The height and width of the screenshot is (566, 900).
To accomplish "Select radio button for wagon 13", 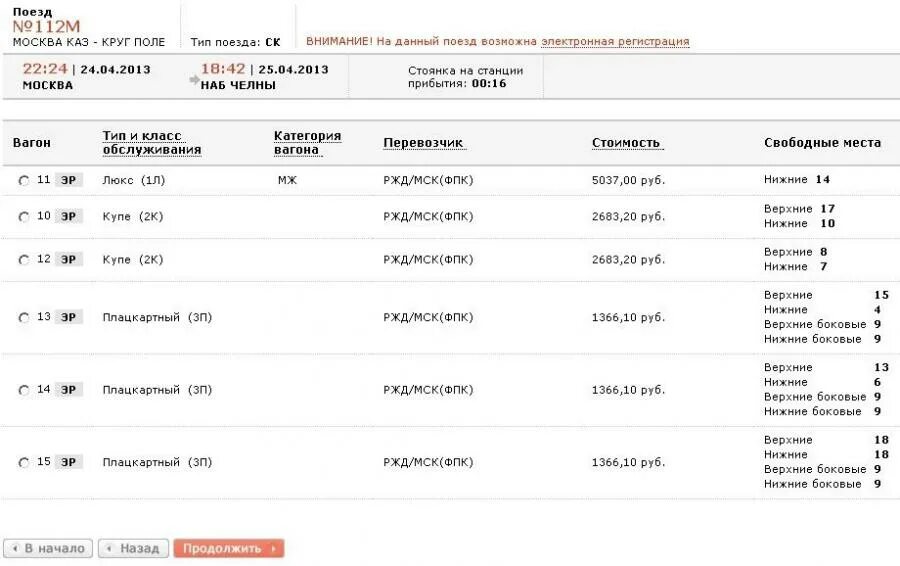I will 24,318.
